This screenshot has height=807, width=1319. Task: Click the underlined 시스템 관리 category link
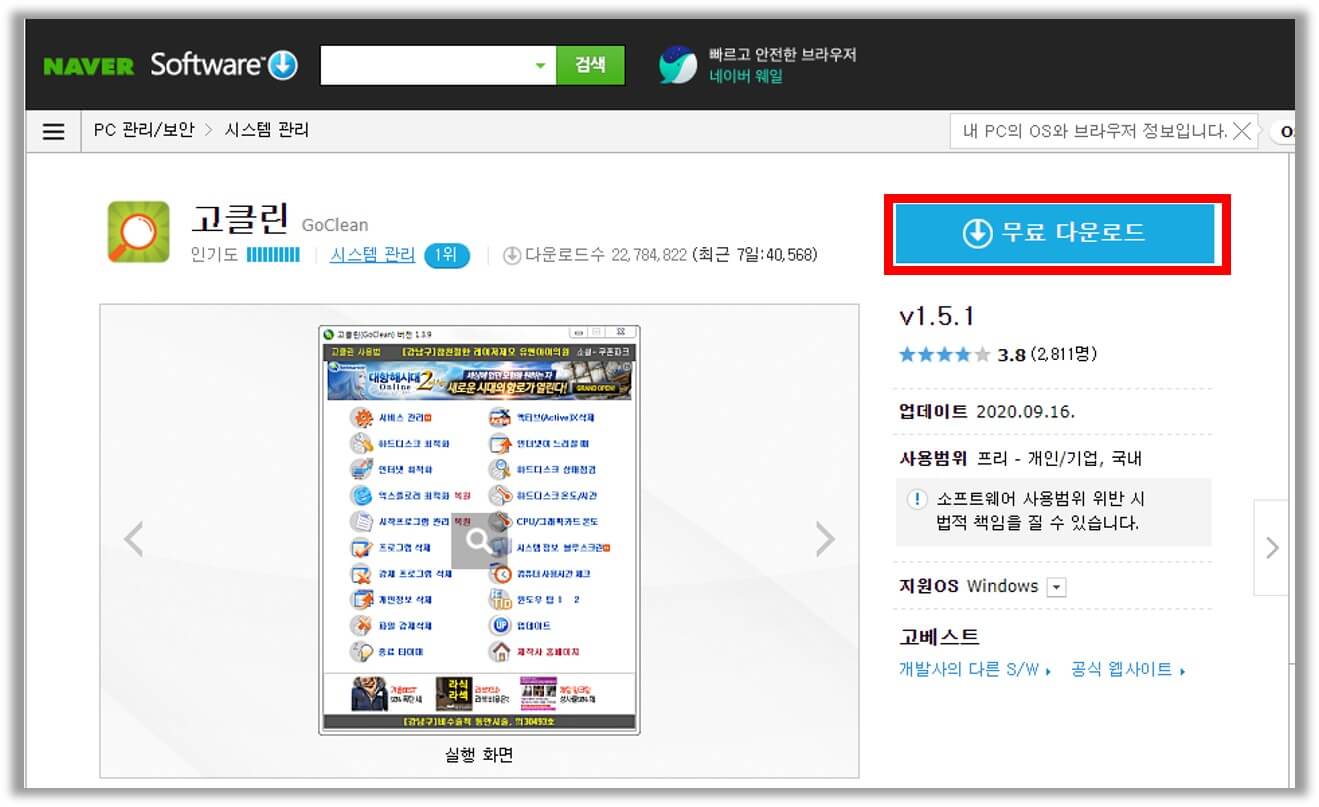coord(372,255)
